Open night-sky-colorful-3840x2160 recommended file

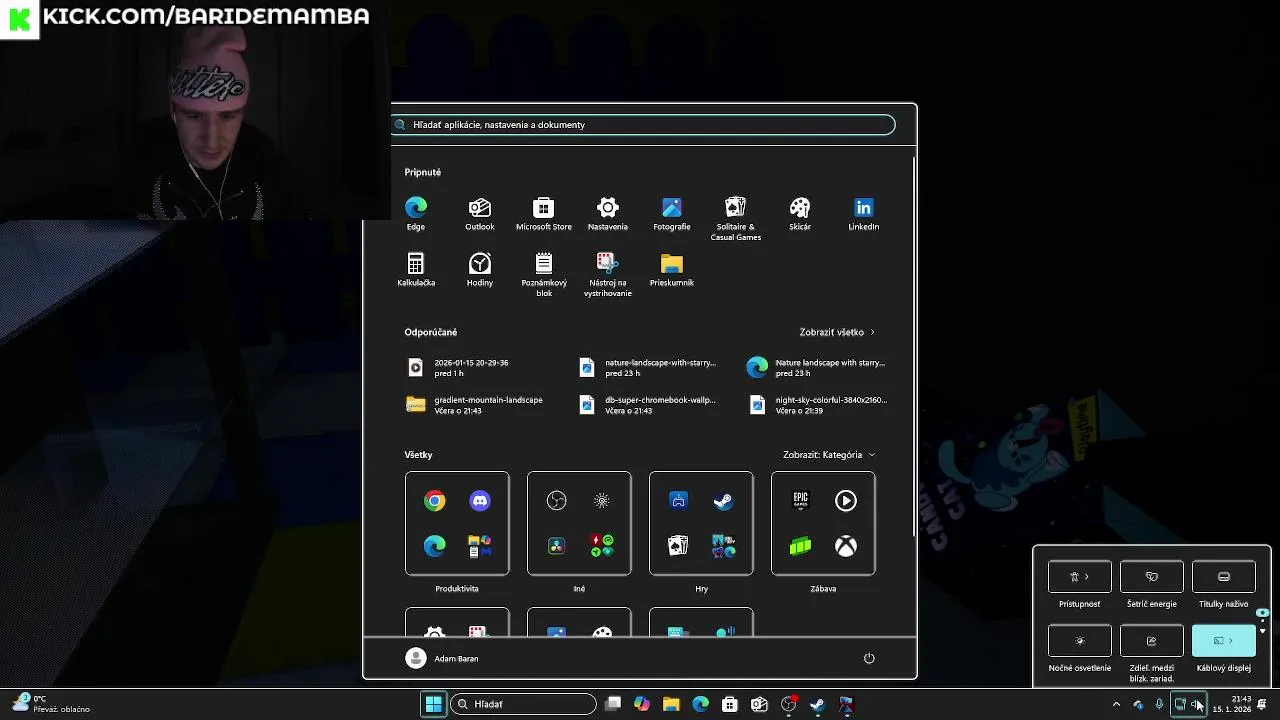tap(818, 405)
